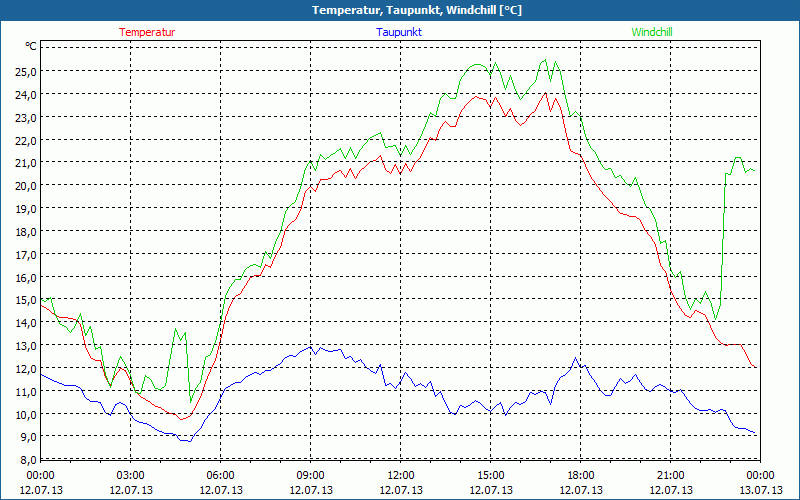Click the °C unit label on axis

pos(31,46)
